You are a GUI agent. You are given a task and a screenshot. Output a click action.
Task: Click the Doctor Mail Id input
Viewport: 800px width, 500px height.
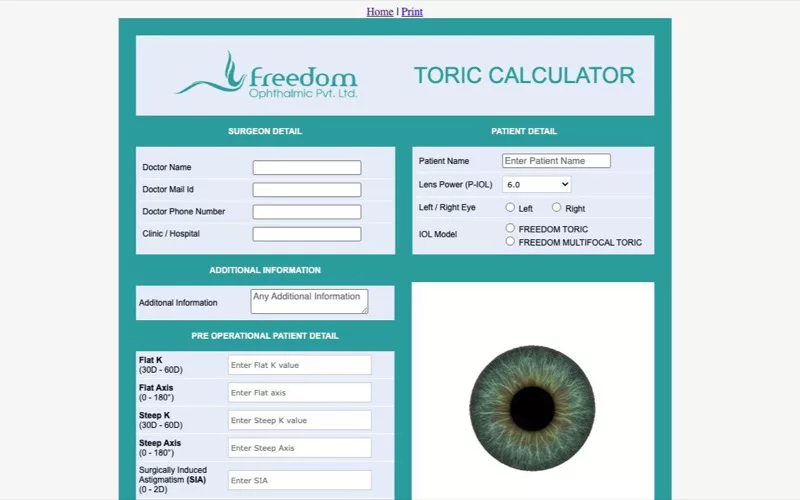coord(307,190)
